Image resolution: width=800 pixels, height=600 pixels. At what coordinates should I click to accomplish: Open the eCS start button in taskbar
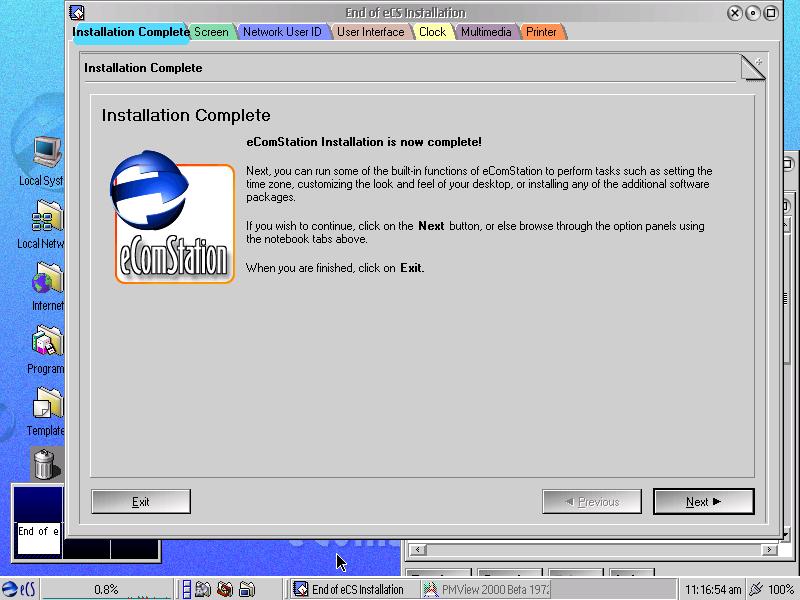tap(19, 589)
